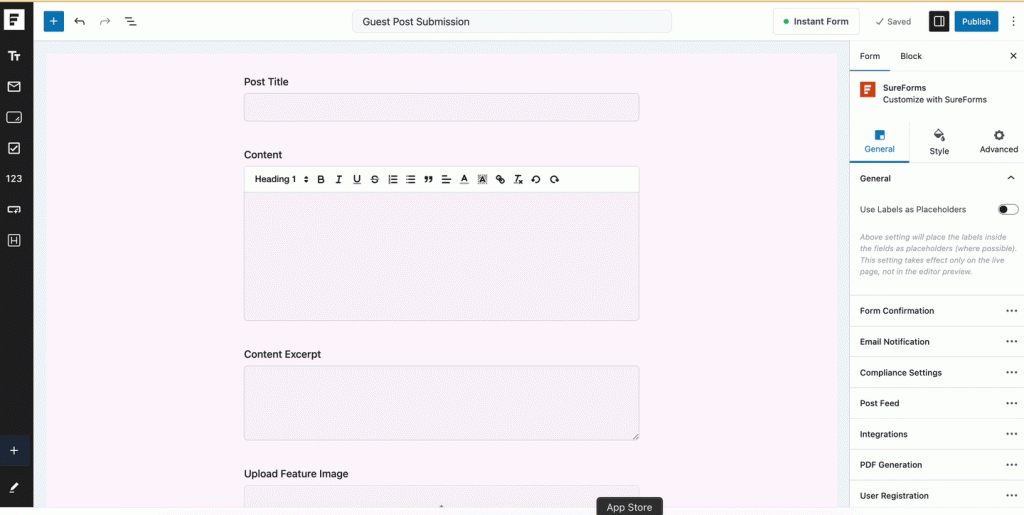Close the settings sidebar with X
The height and width of the screenshot is (515, 1024).
(1013, 56)
